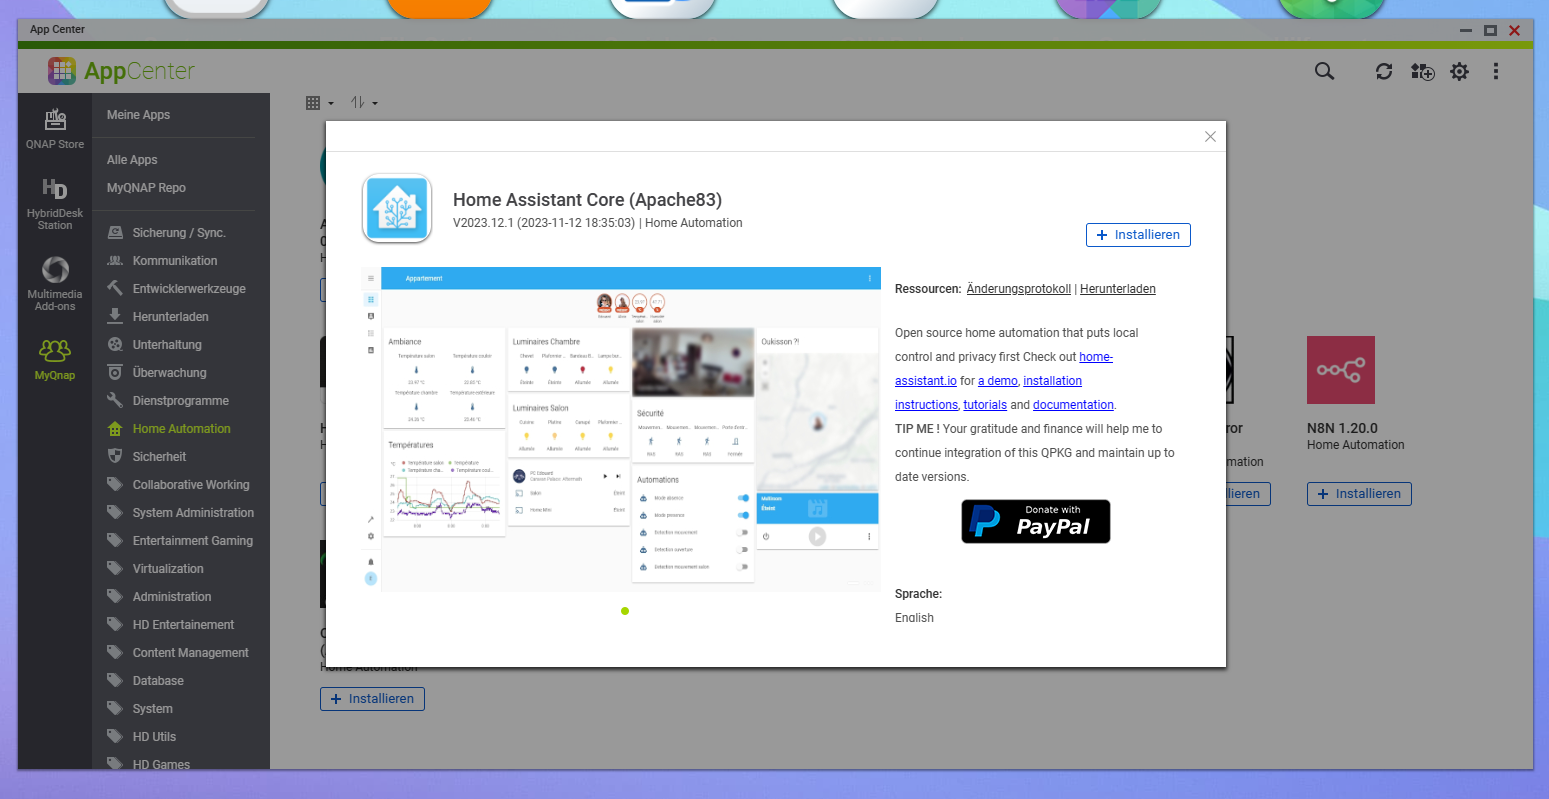1549x799 pixels.
Task: Click the N8N app icon
Action: pyautogui.click(x=1341, y=370)
